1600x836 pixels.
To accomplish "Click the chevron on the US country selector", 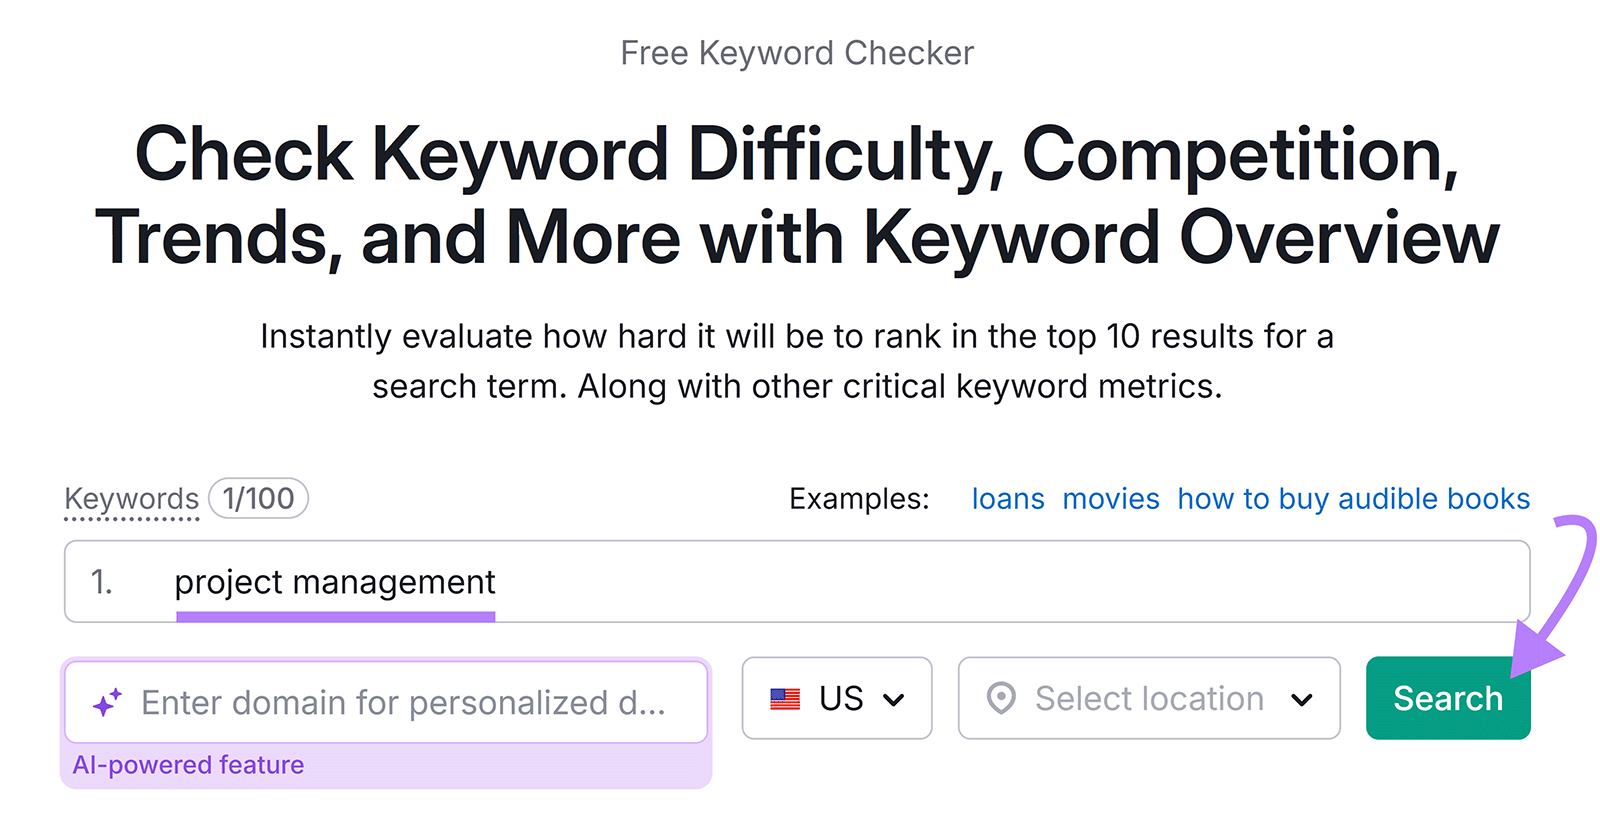I will click(895, 701).
